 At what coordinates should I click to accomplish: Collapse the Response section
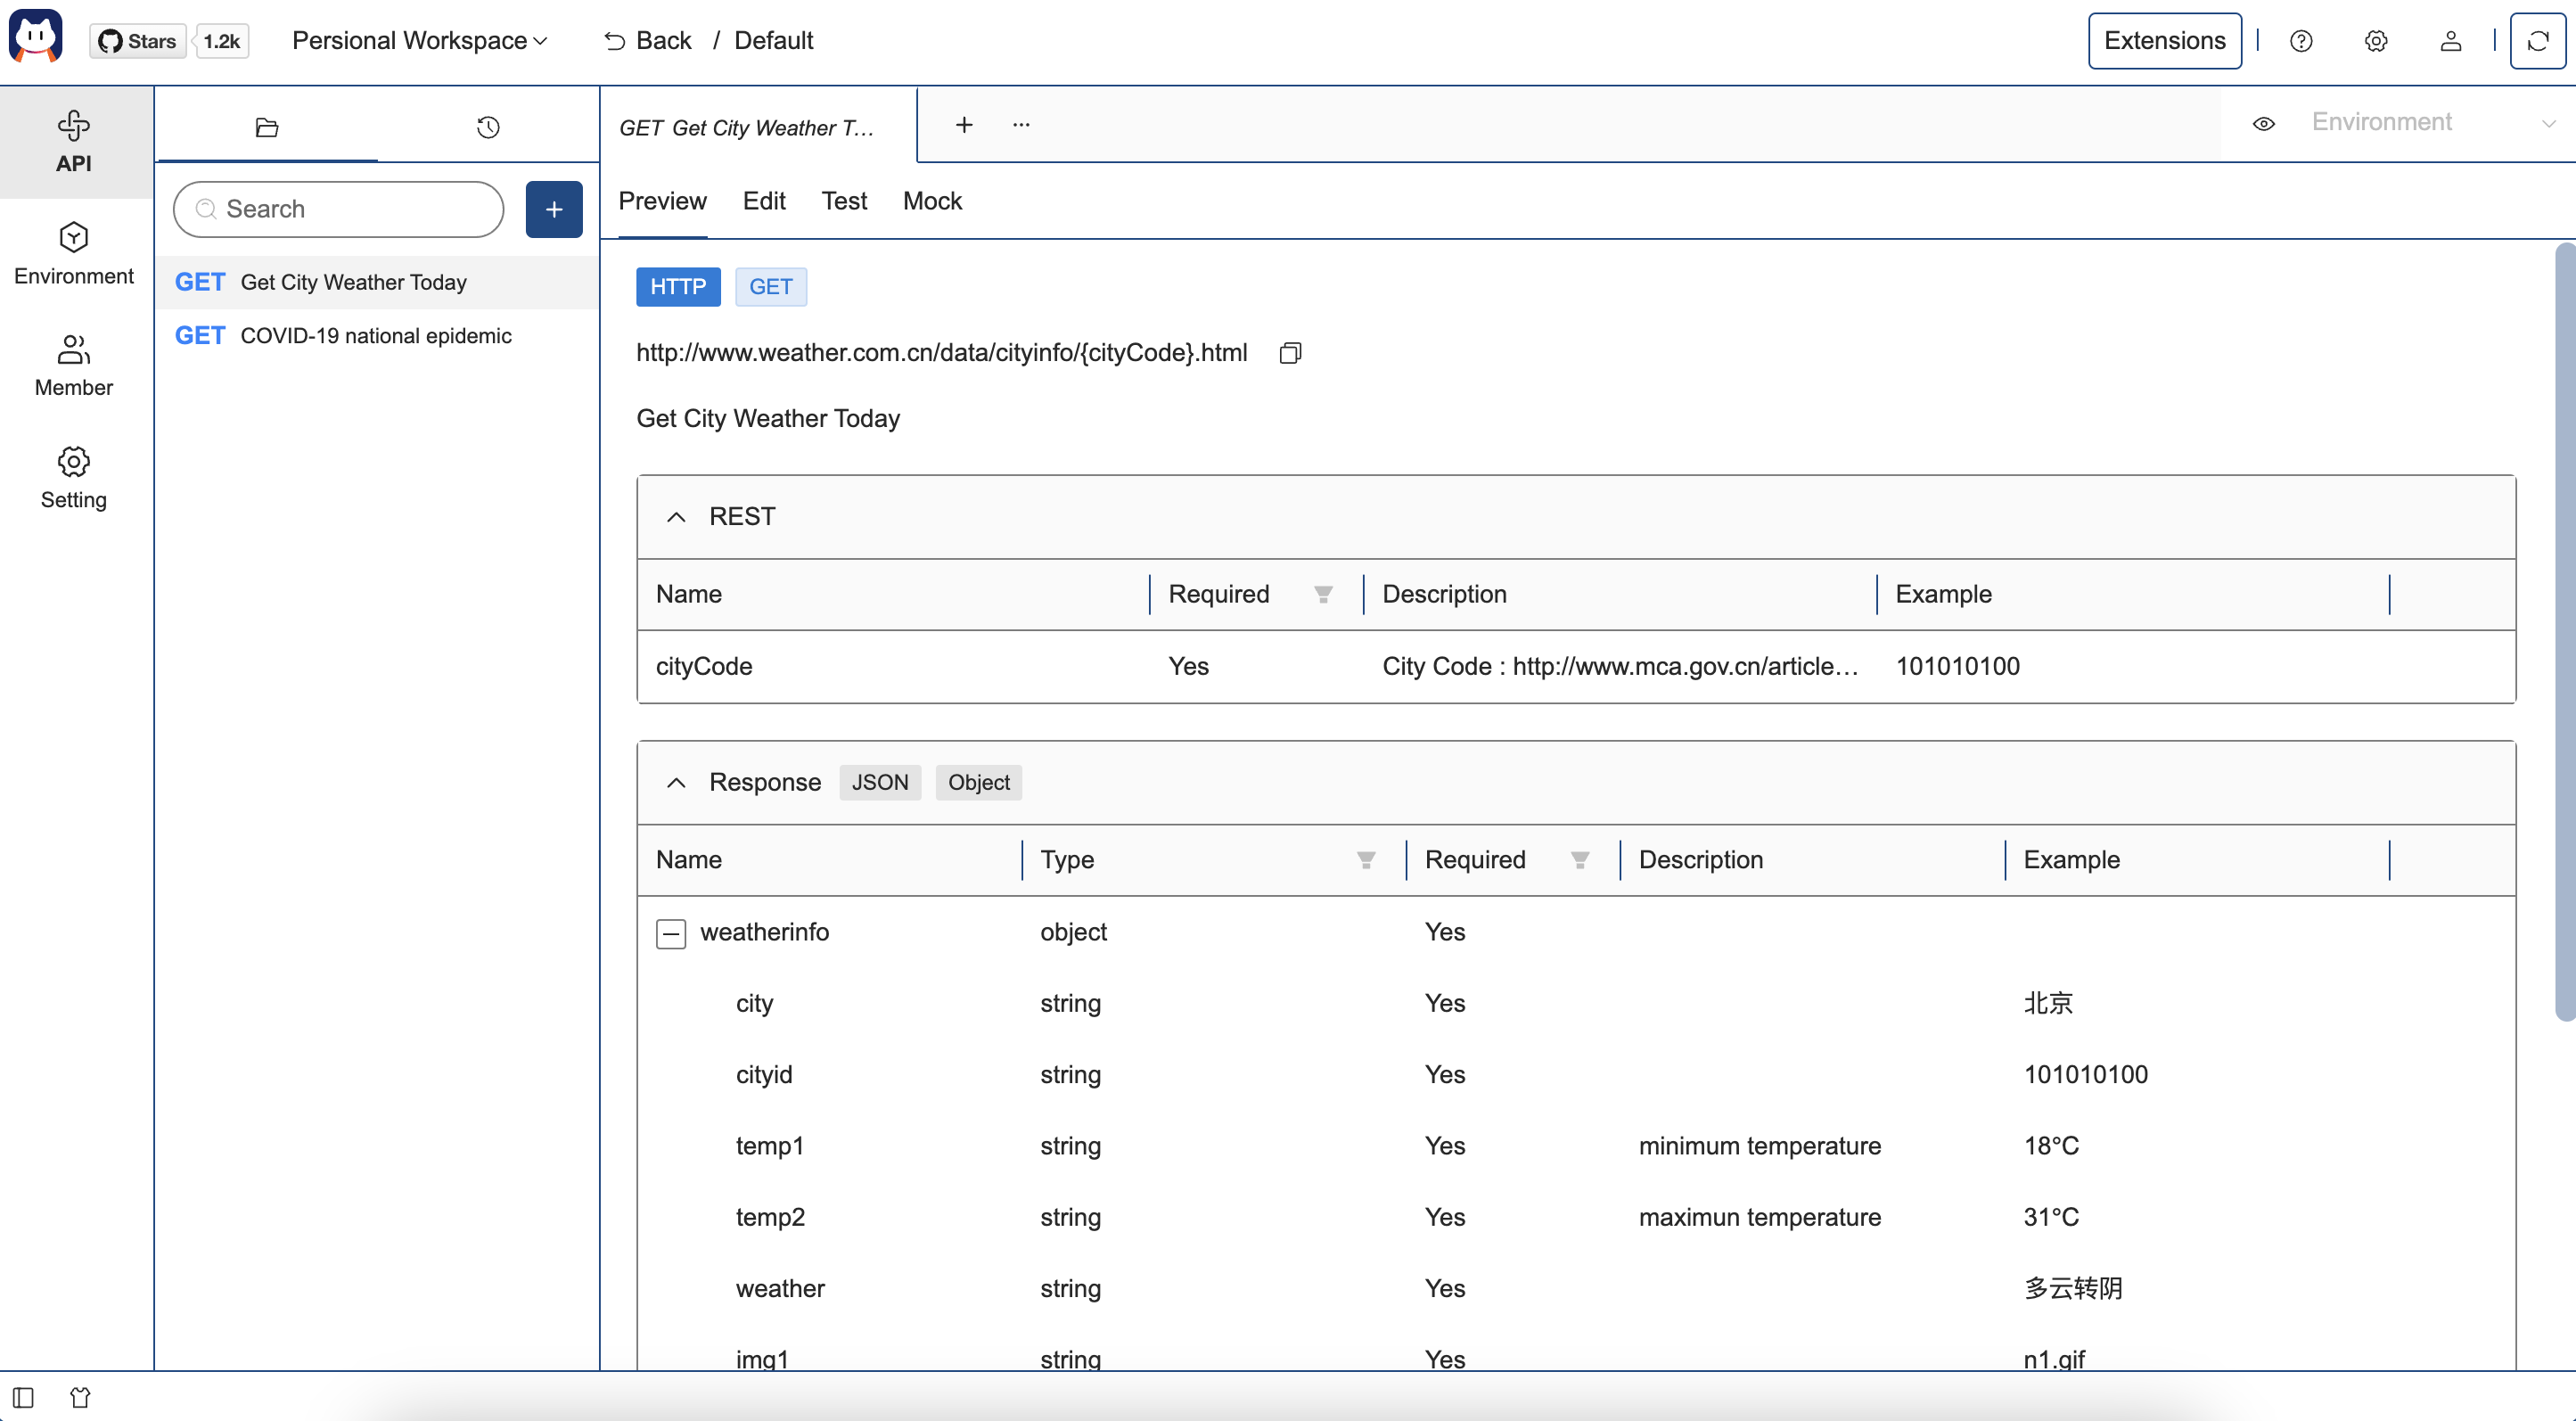(676, 783)
